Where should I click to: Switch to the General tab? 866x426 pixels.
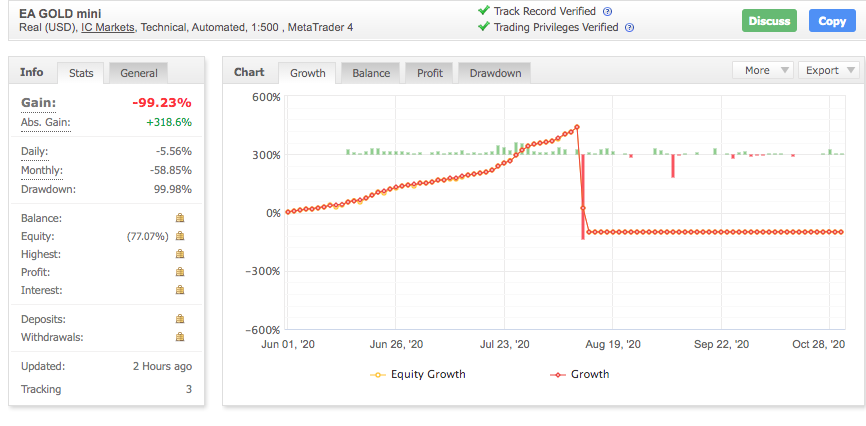[139, 72]
